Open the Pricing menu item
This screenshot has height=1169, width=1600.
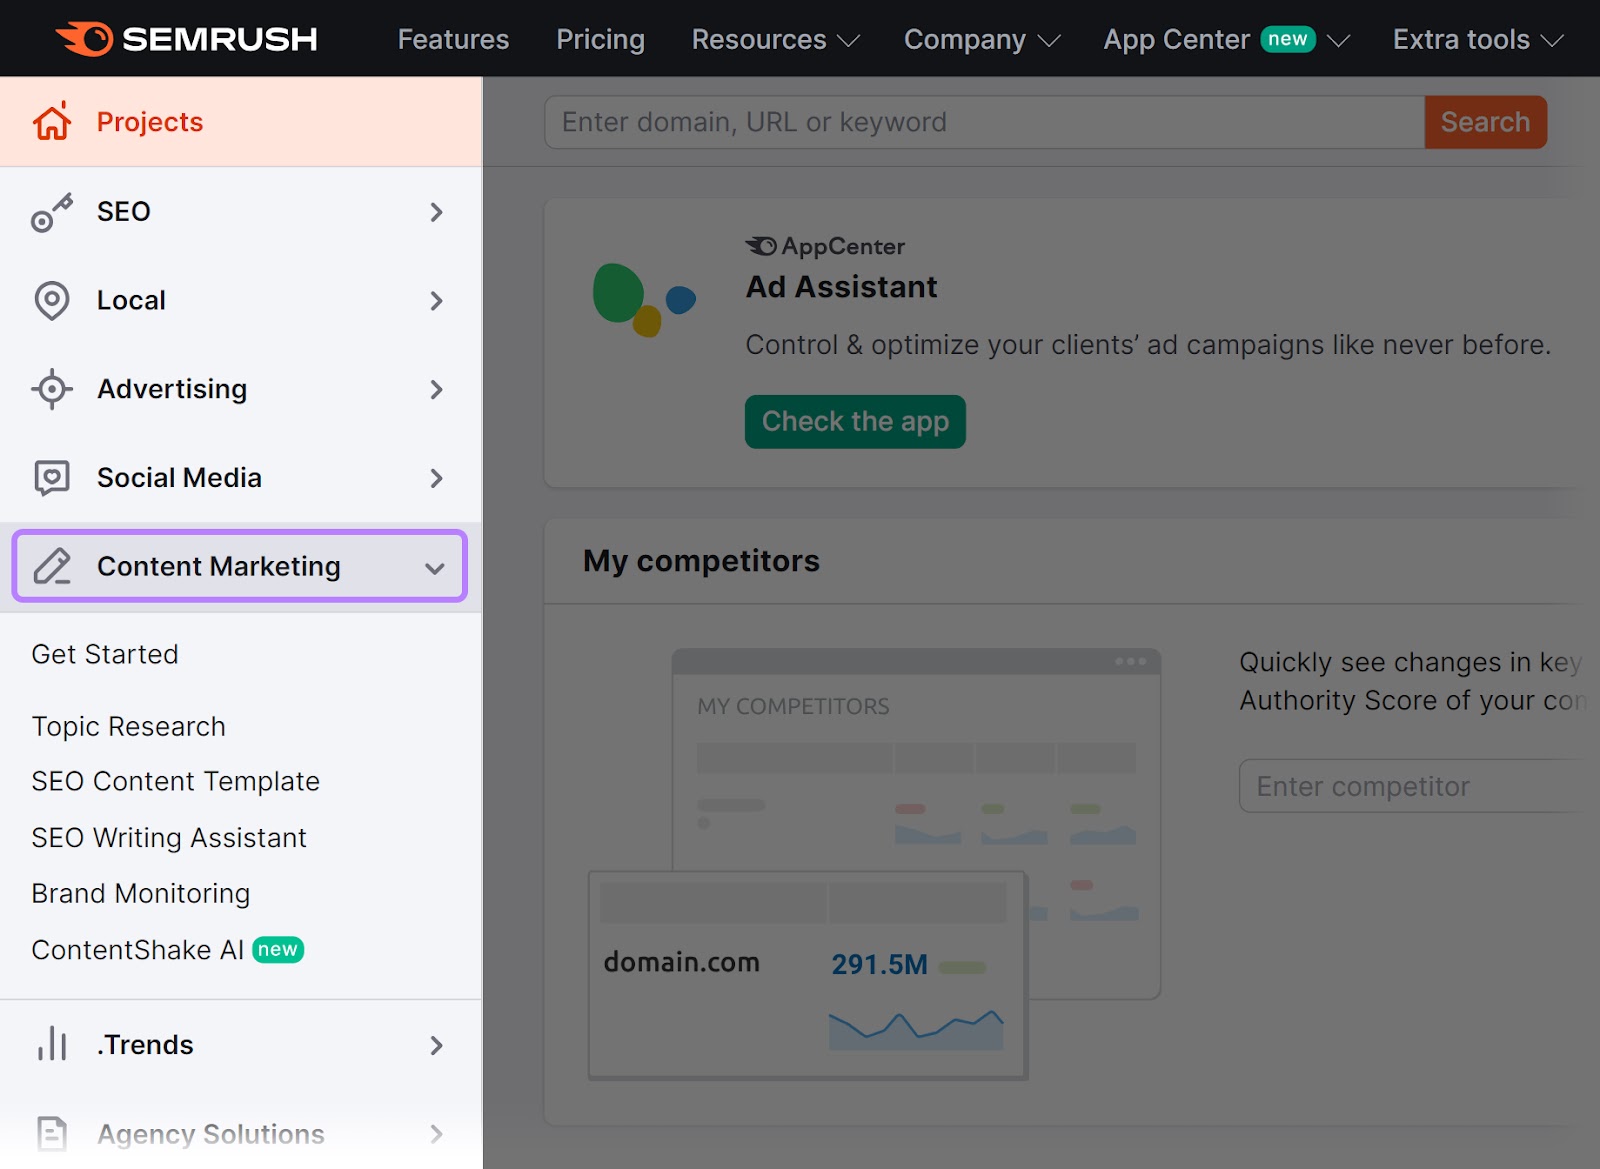(x=600, y=39)
